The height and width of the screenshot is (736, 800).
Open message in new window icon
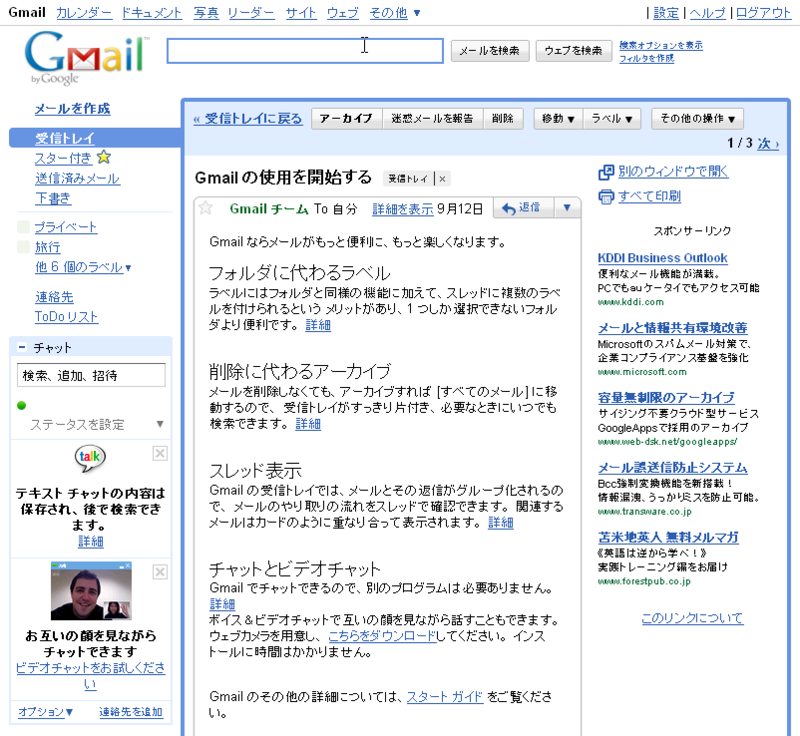(x=606, y=172)
